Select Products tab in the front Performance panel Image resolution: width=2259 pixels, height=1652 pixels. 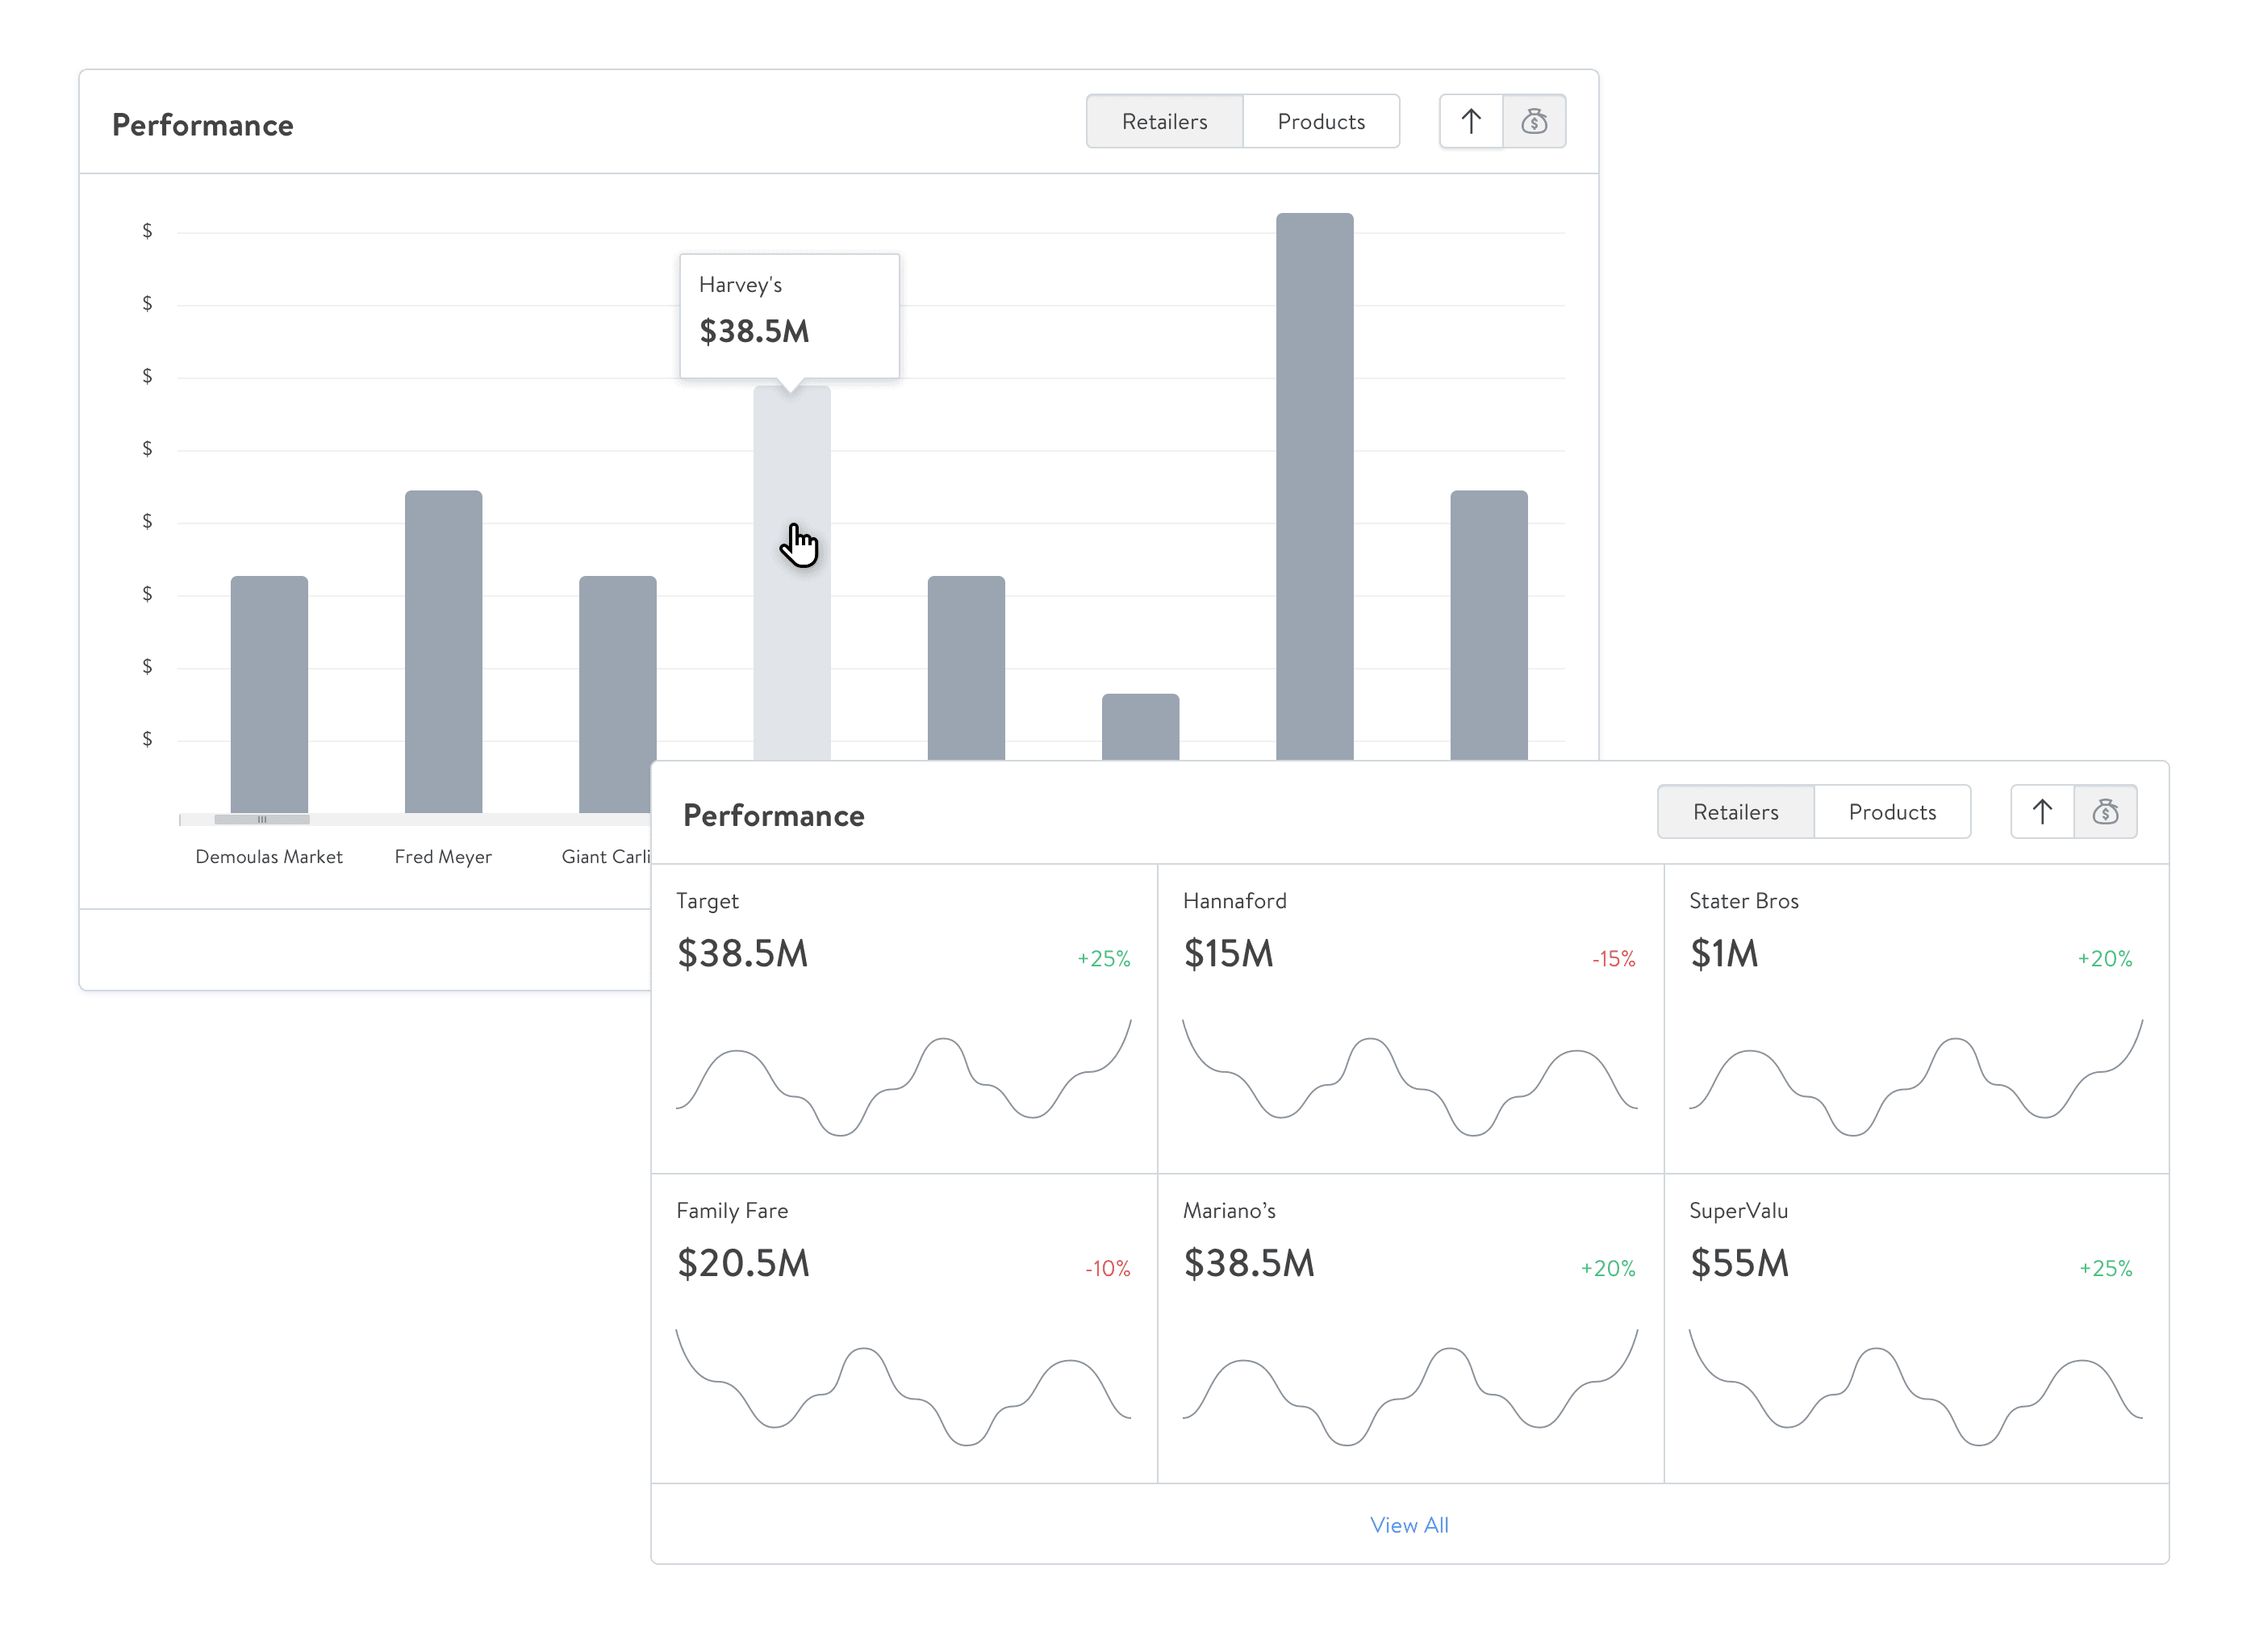(x=1892, y=811)
